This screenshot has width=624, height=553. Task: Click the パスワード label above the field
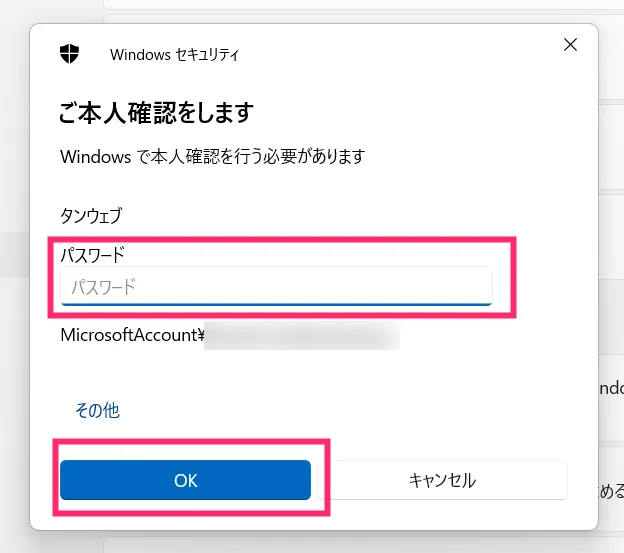coord(92,255)
